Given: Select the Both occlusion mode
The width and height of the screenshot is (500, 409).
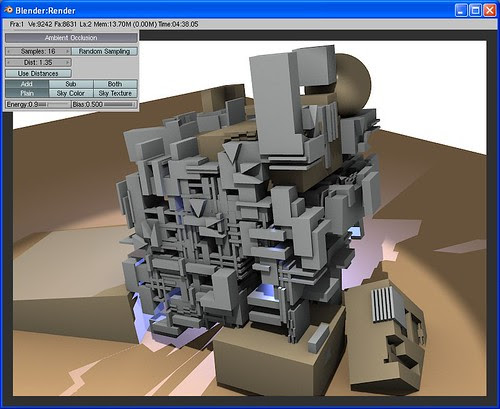Looking at the screenshot, I should coord(115,84).
